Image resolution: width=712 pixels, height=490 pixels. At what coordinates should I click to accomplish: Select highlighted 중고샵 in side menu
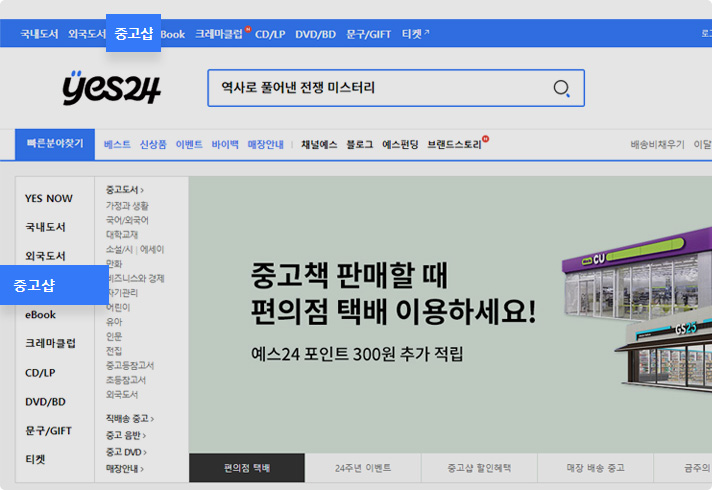pyautogui.click(x=54, y=285)
